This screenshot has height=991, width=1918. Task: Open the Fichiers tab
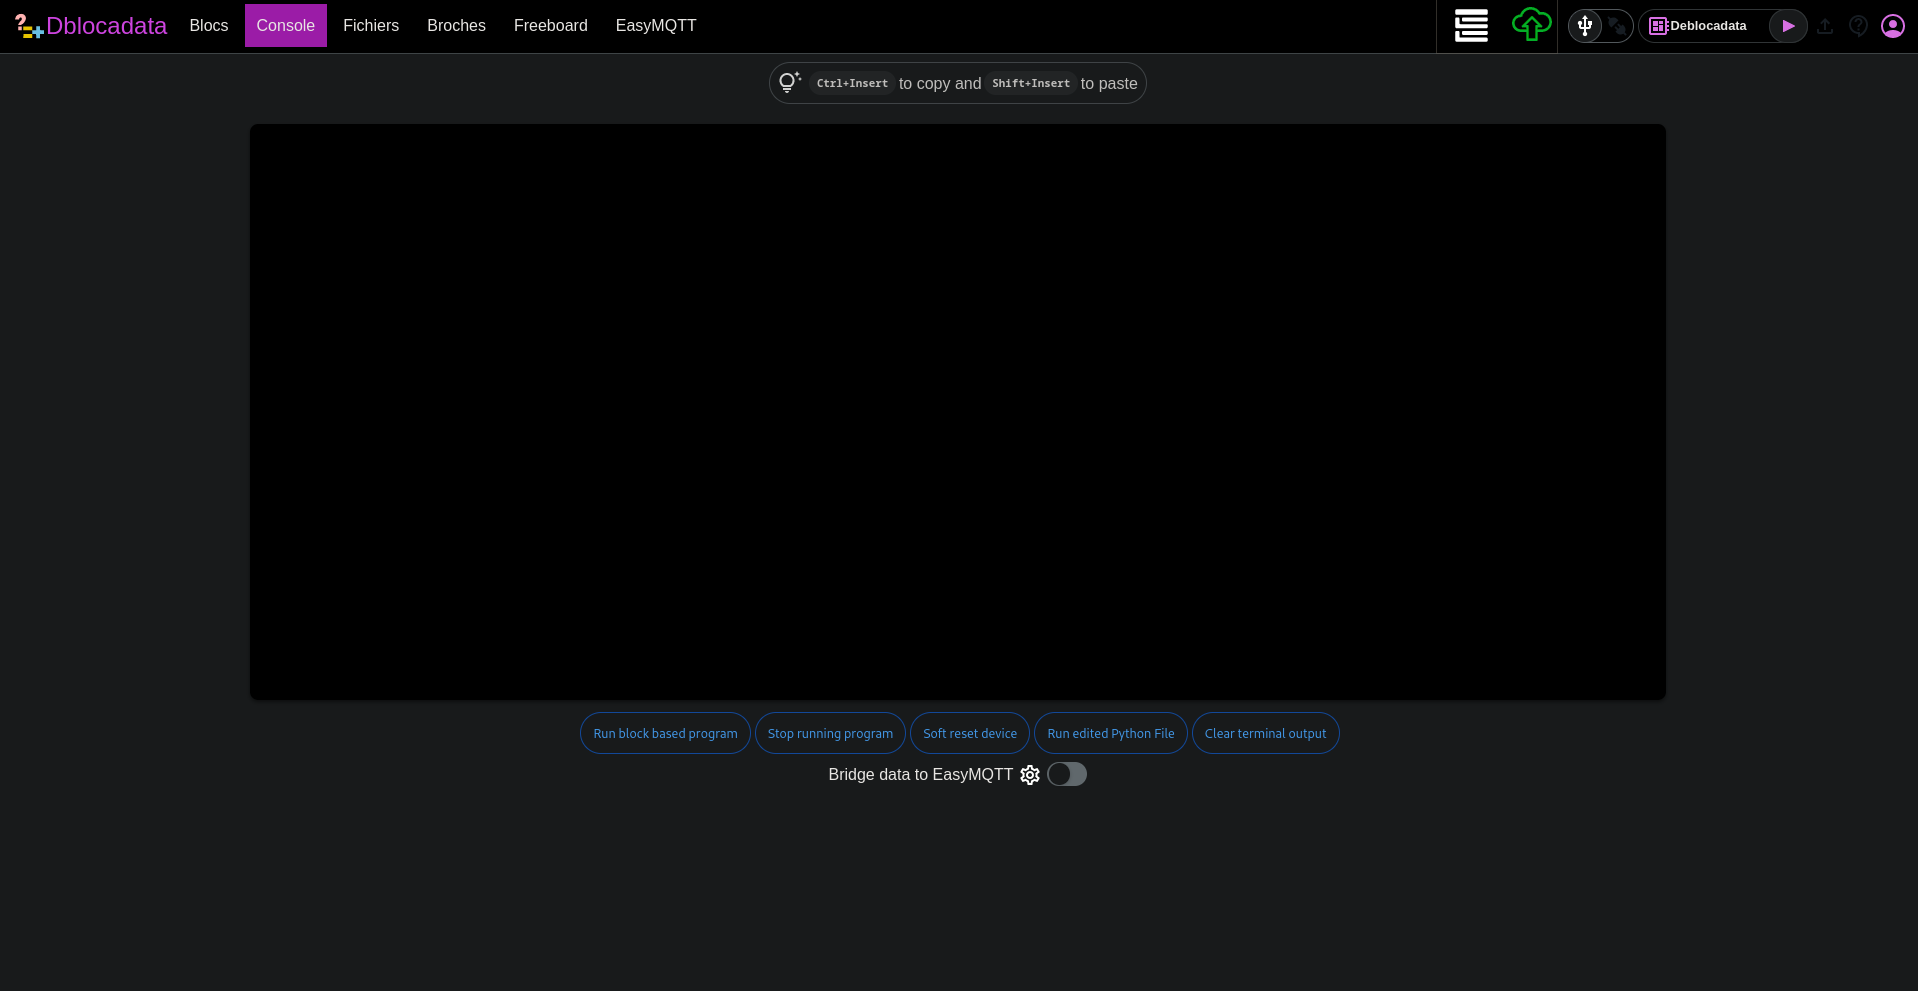[371, 26]
